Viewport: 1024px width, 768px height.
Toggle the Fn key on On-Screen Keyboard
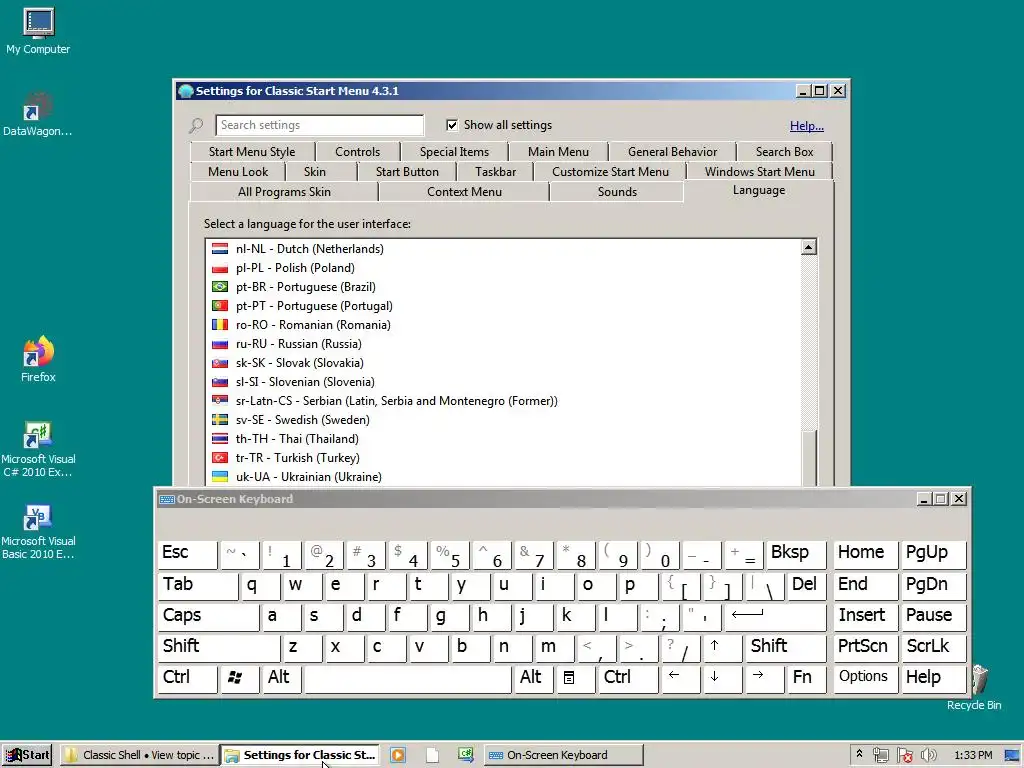(x=807, y=678)
